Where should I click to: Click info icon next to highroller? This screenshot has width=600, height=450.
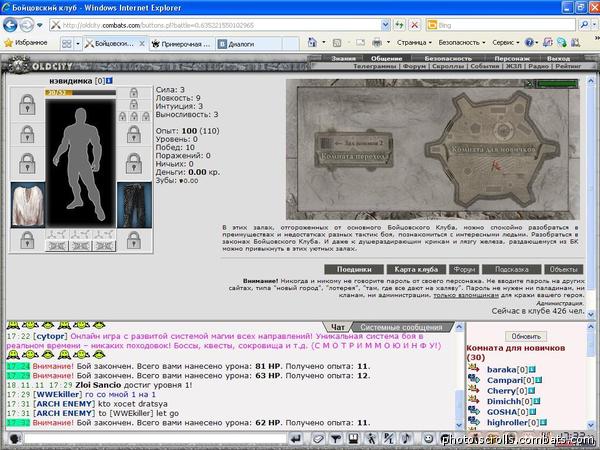click(x=543, y=423)
